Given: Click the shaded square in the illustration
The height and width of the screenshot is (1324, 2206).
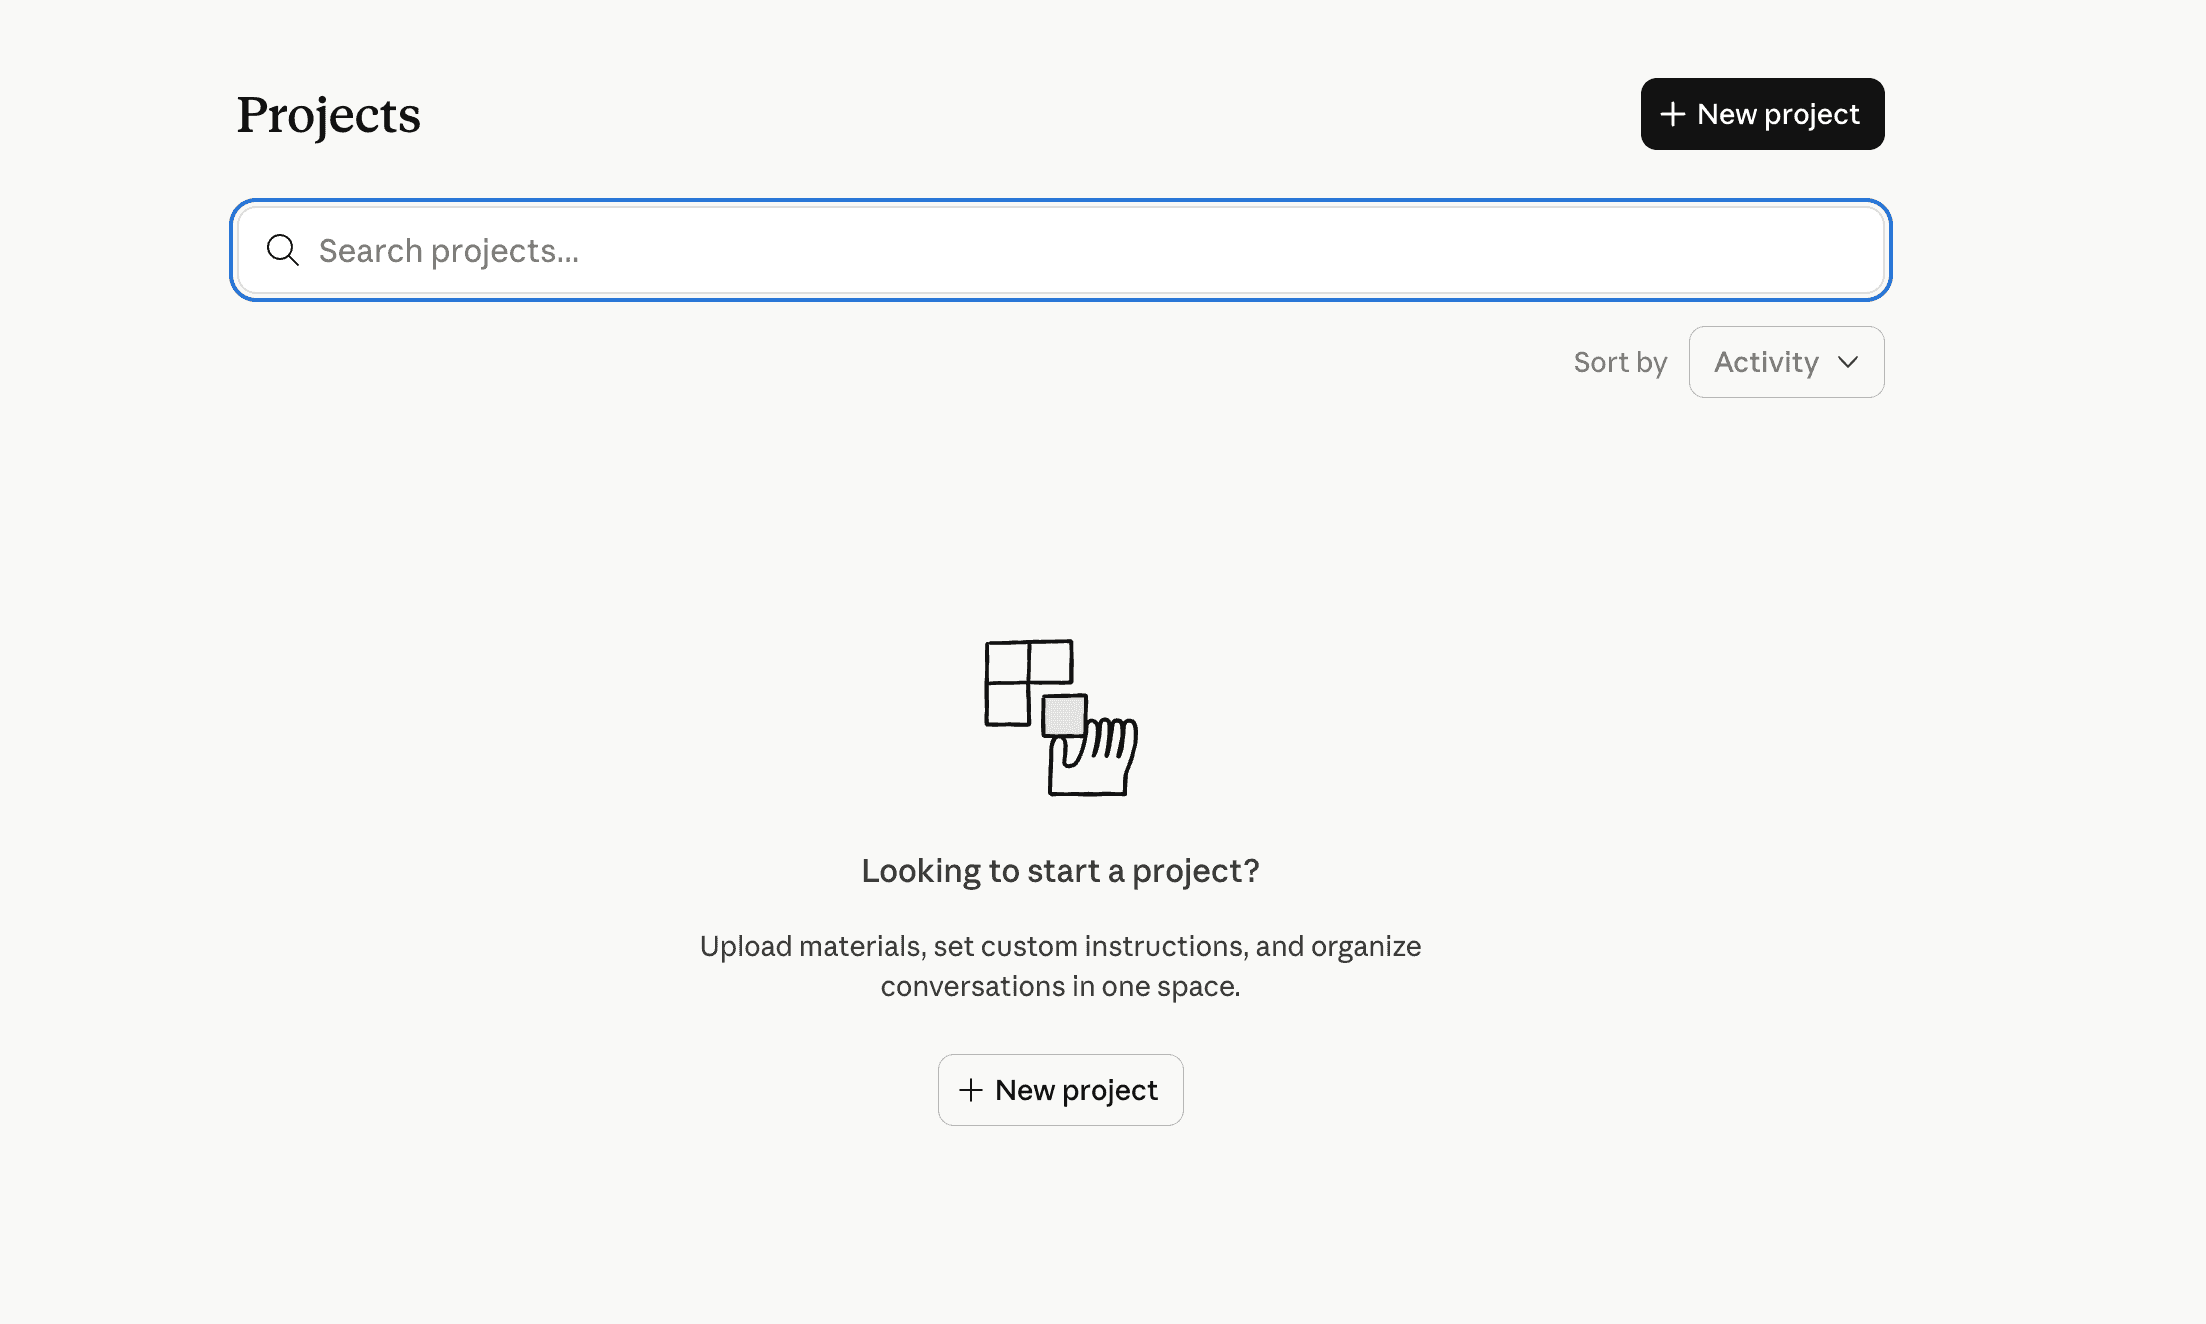Looking at the screenshot, I should 1064,716.
